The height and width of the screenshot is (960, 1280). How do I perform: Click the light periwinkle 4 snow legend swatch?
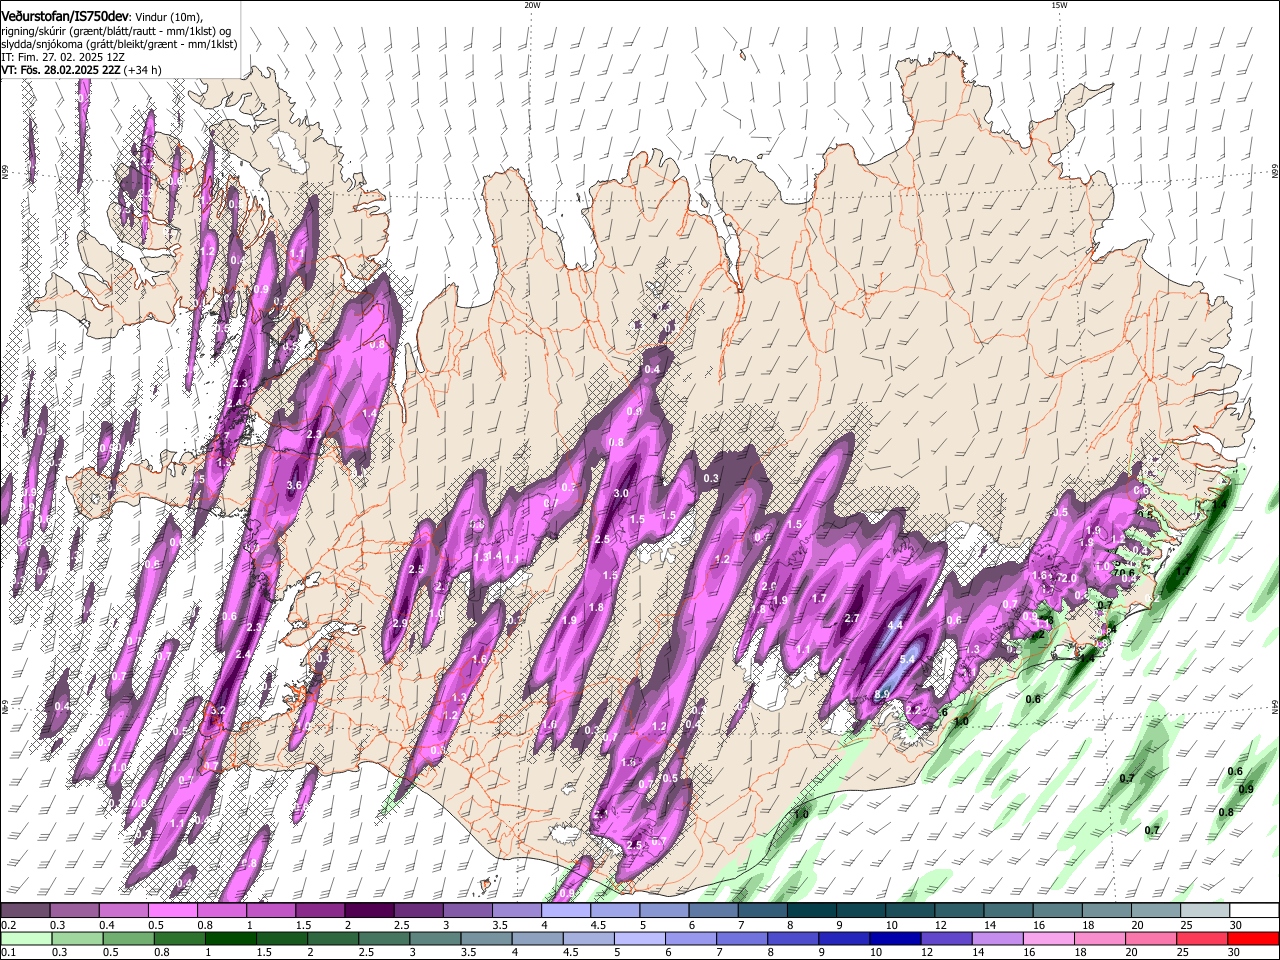click(x=565, y=911)
